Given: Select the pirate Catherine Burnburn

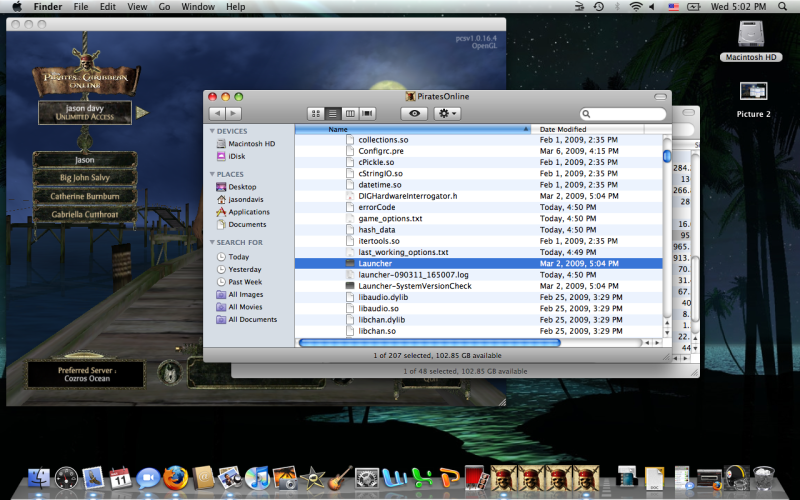Looking at the screenshot, I should tap(85, 196).
